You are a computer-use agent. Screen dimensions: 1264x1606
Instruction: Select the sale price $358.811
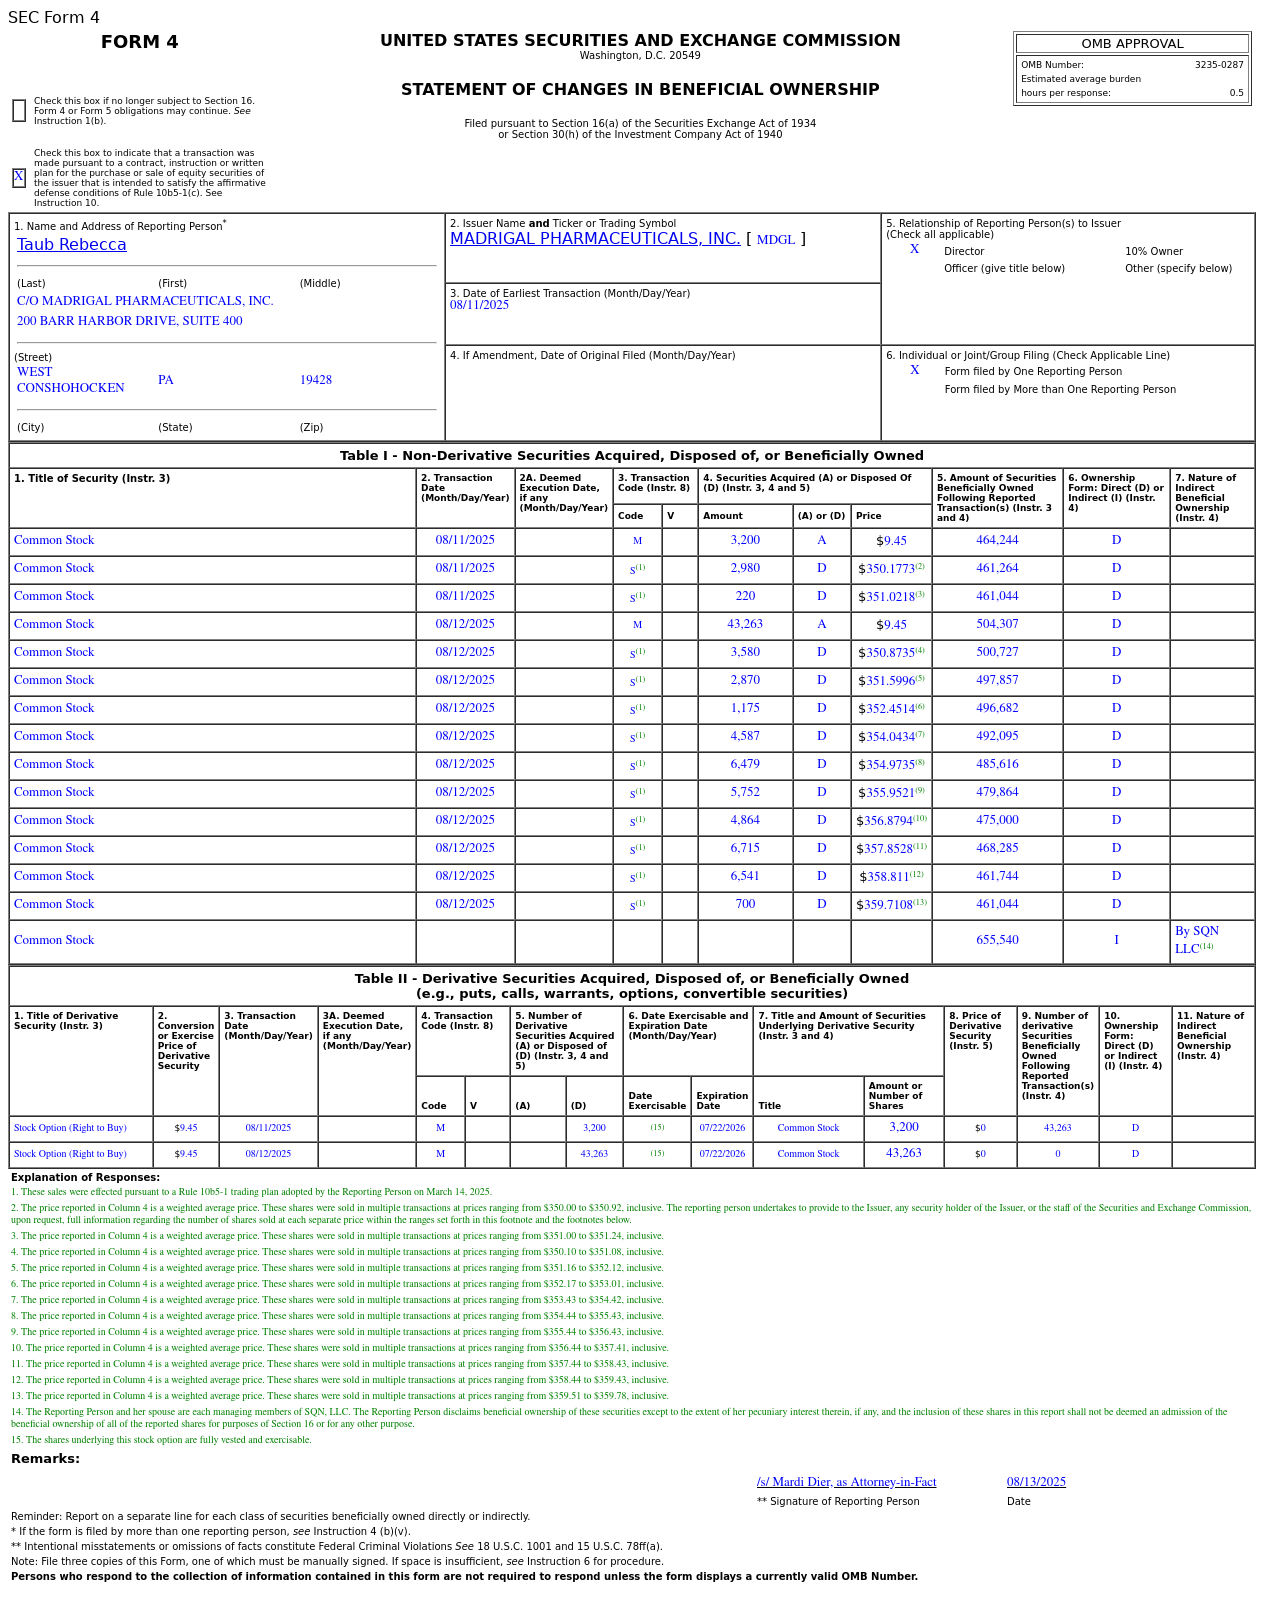884,877
